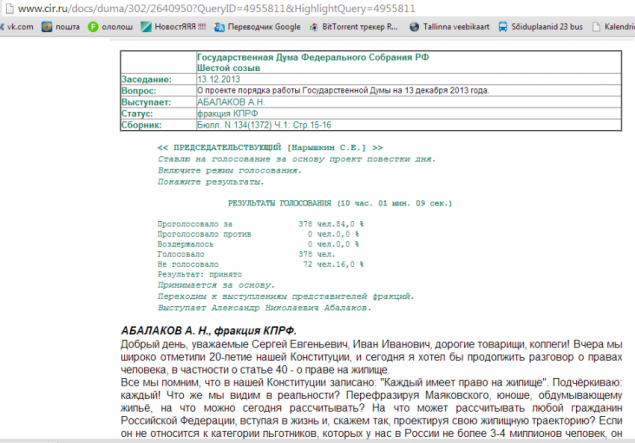Click the Проголосовало против row
This screenshot has width=635, height=443.
258,234
